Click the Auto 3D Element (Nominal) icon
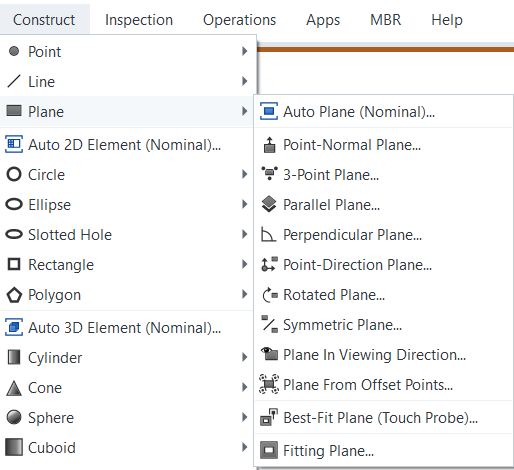 pyautogui.click(x=14, y=327)
